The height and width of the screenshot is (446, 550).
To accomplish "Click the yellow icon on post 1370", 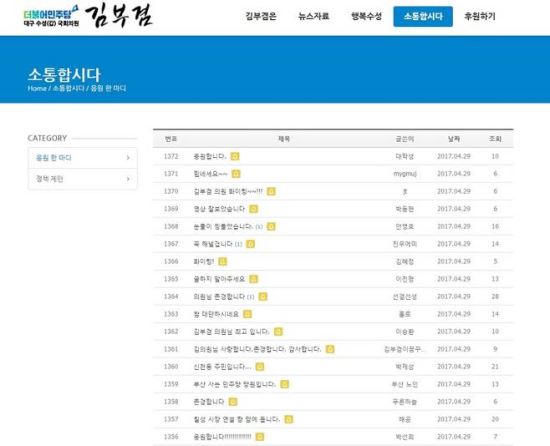I will pos(271,191).
